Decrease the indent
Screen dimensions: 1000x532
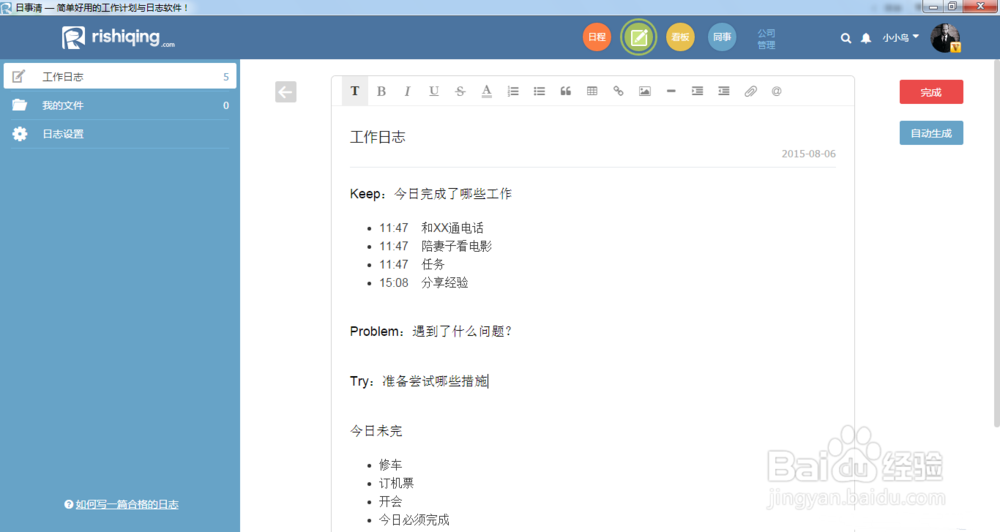point(724,91)
